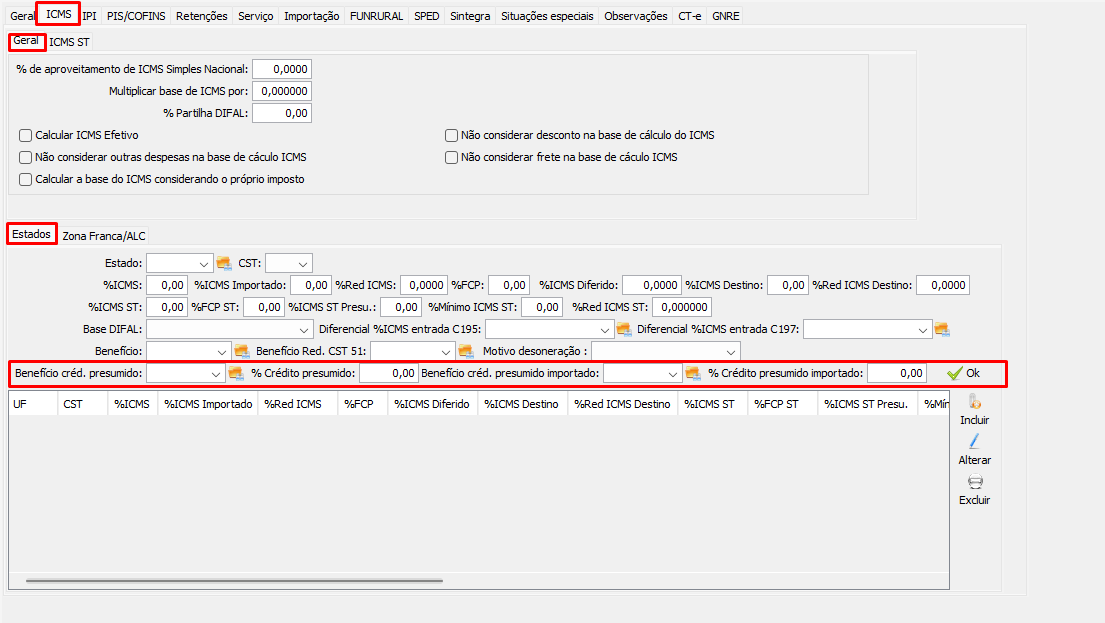The width and height of the screenshot is (1105, 623).
Task: Switch to Zona Franca/ALC tab
Action: pos(104,236)
